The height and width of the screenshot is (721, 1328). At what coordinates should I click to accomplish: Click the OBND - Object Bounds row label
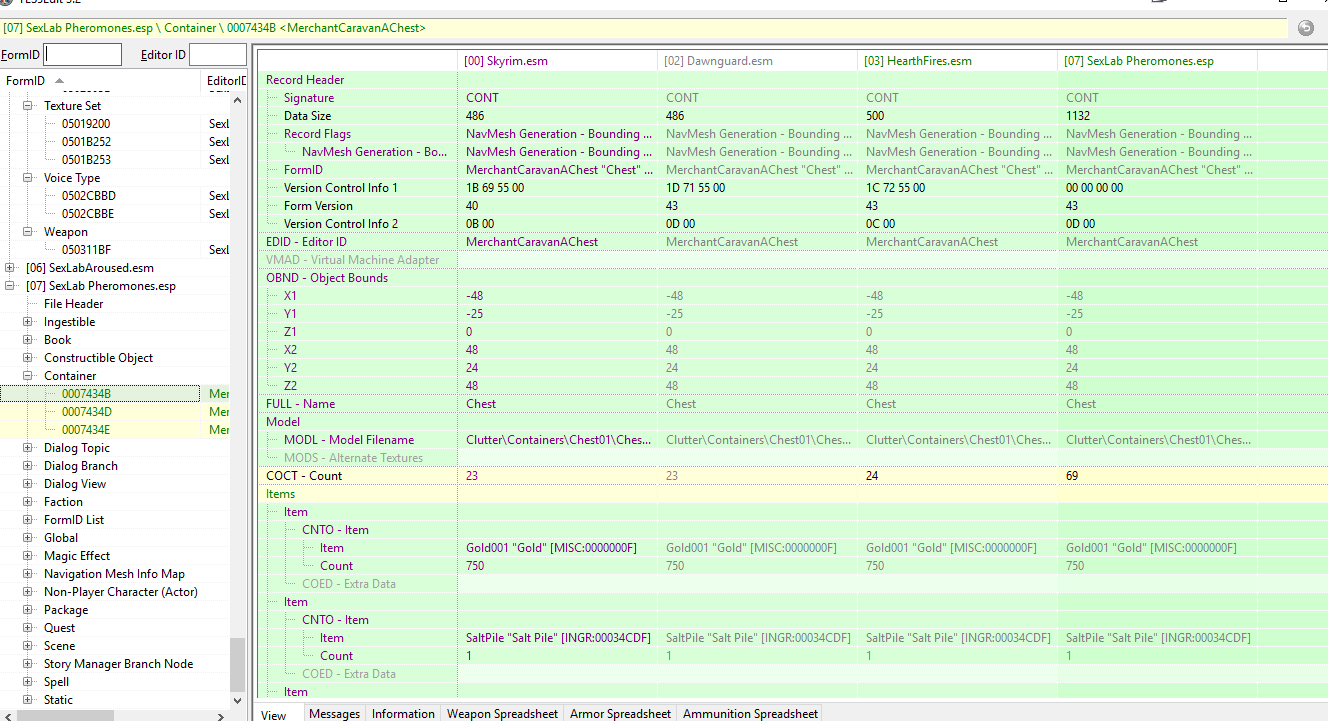point(327,278)
